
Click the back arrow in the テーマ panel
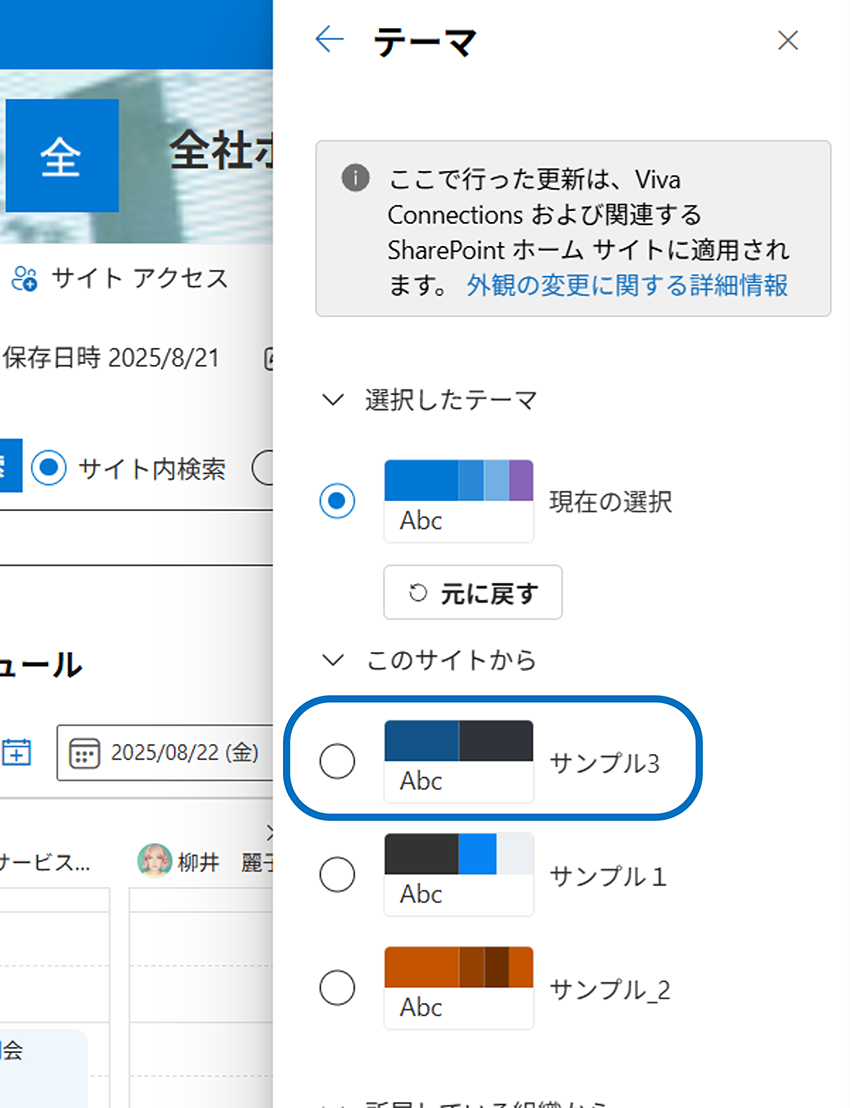(329, 40)
